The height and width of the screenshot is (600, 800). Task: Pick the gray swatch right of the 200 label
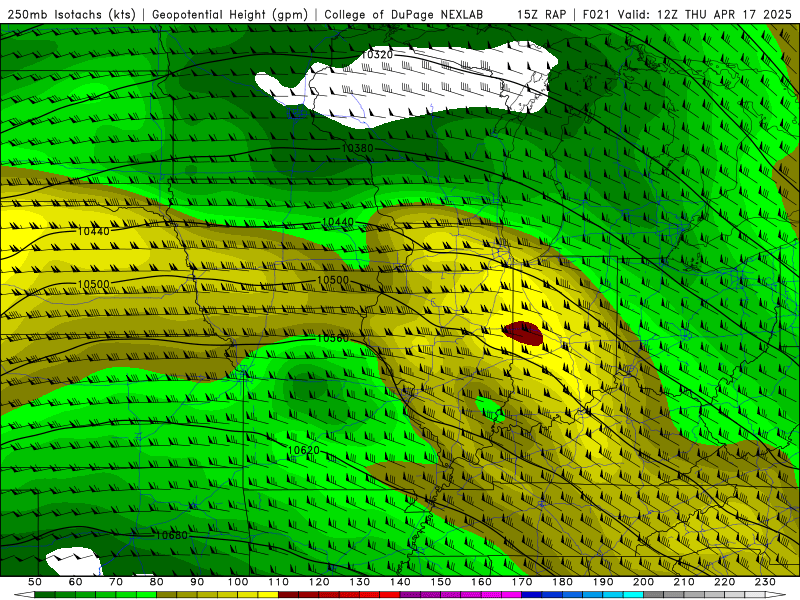click(654, 595)
